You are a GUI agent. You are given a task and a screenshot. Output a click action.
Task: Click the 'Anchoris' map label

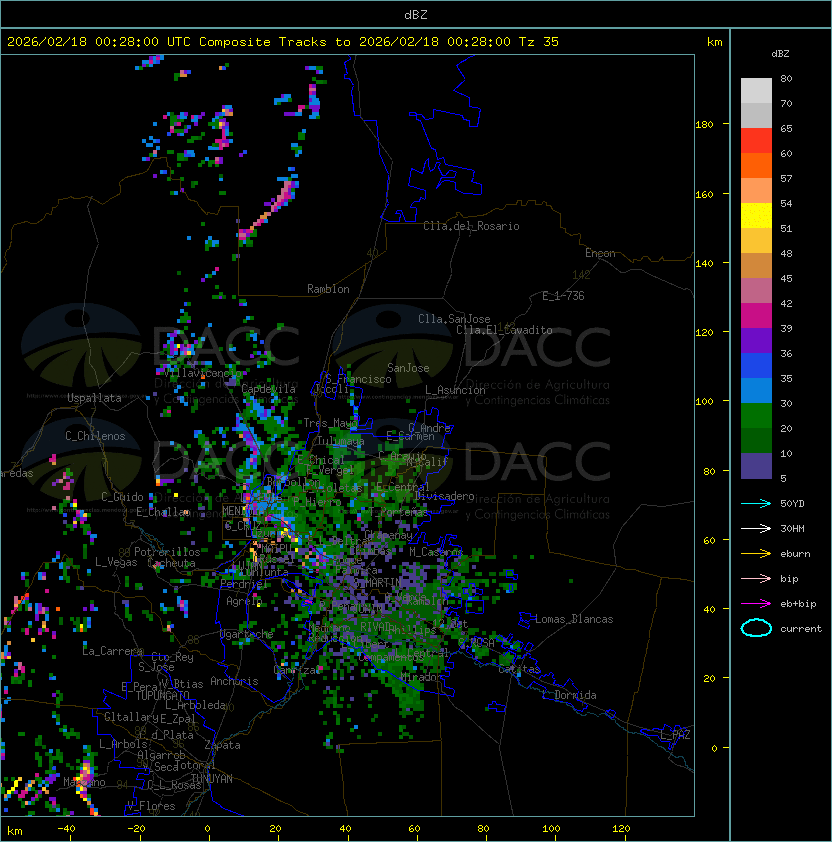tap(234, 681)
